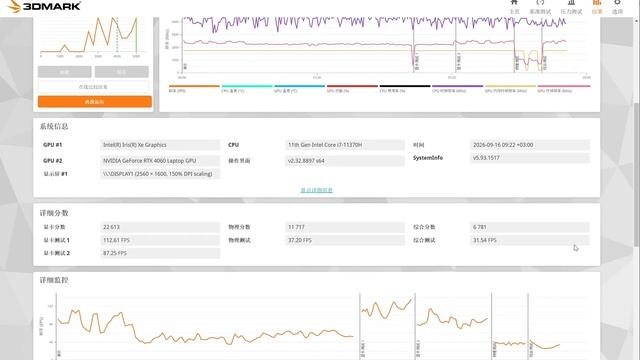The height and width of the screenshot is (360, 640).
Task: Click the graphics score 22 613 value
Action: point(160,227)
